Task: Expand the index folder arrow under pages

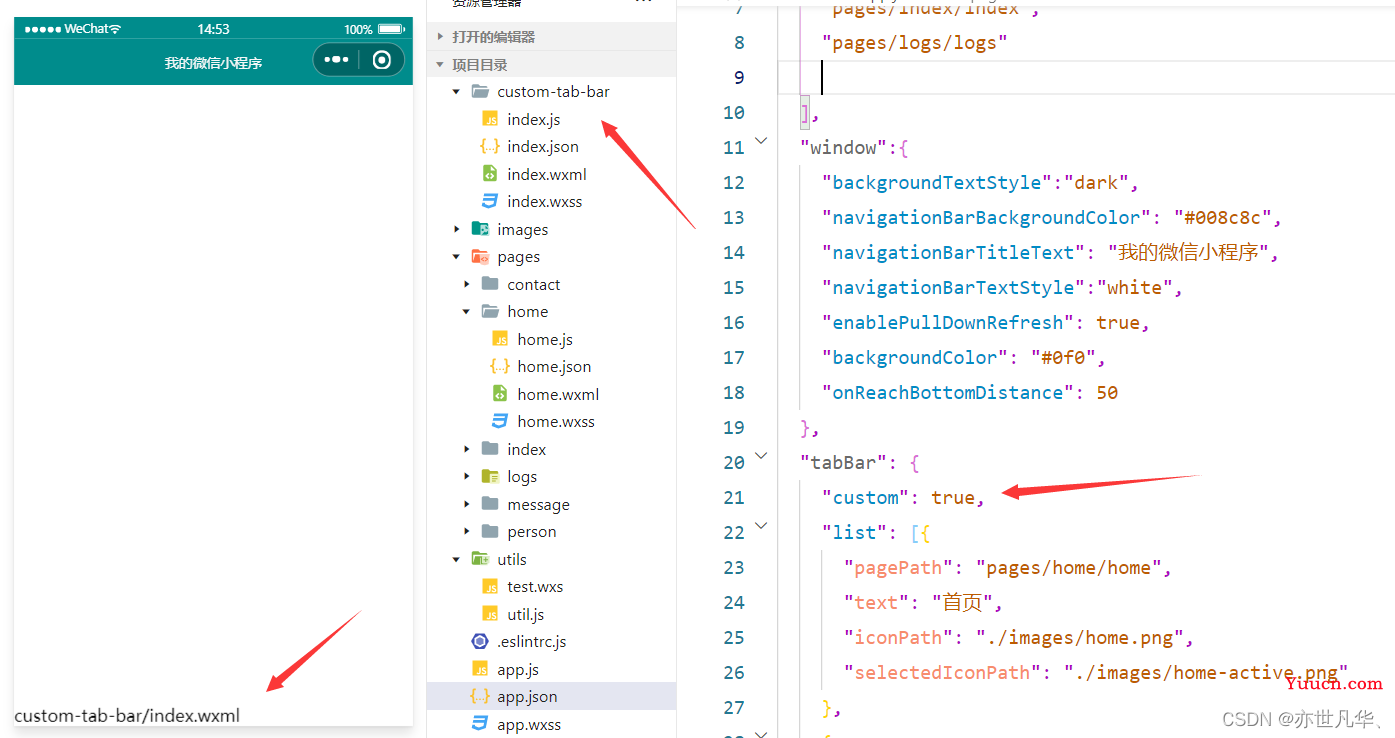Action: (x=467, y=449)
